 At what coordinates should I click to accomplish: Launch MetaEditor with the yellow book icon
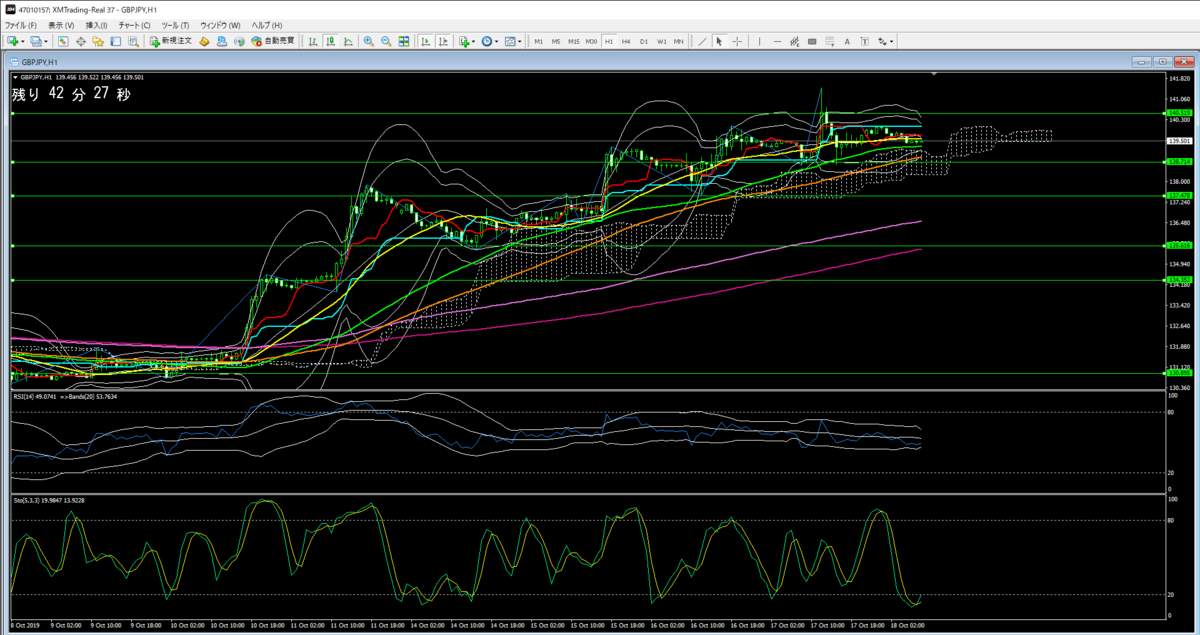[x=204, y=41]
